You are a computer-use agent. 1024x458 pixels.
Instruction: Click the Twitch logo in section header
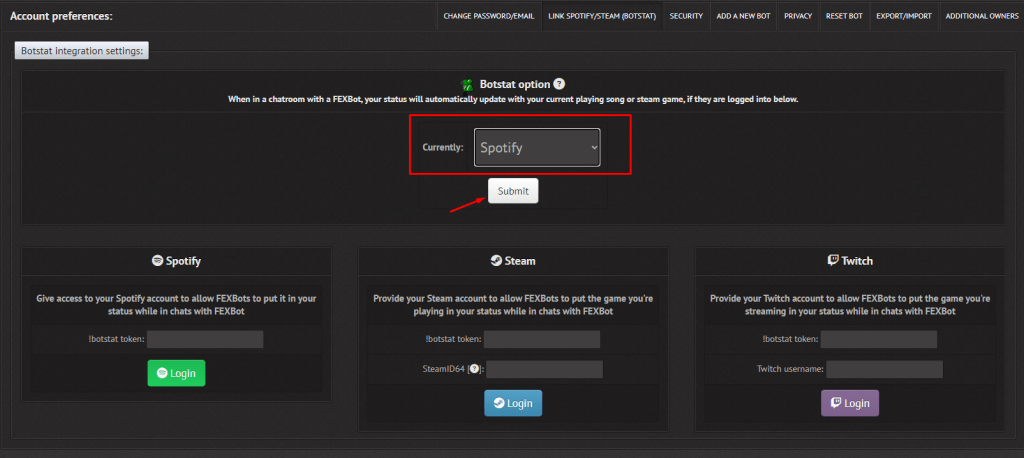pyautogui.click(x=833, y=260)
